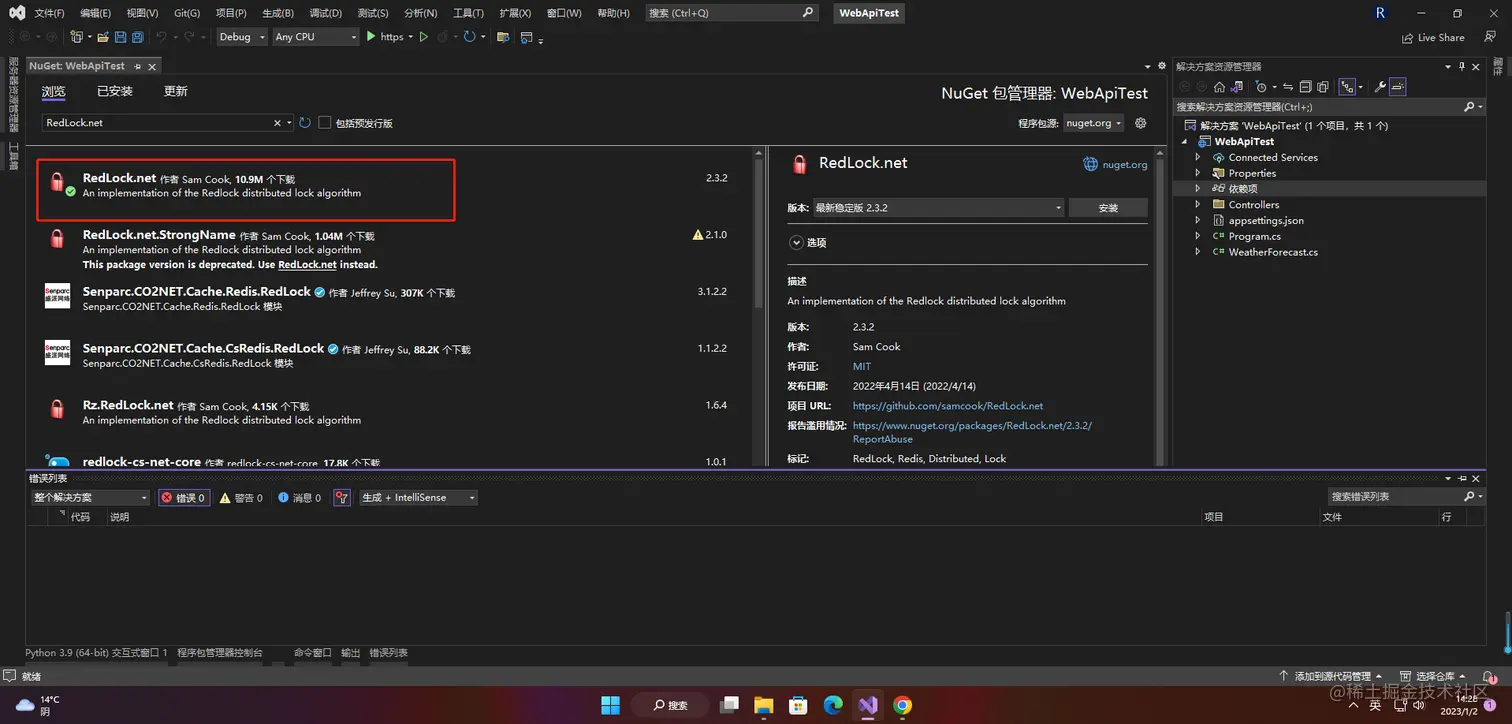Click the Save All toolbar icon

(x=136, y=37)
